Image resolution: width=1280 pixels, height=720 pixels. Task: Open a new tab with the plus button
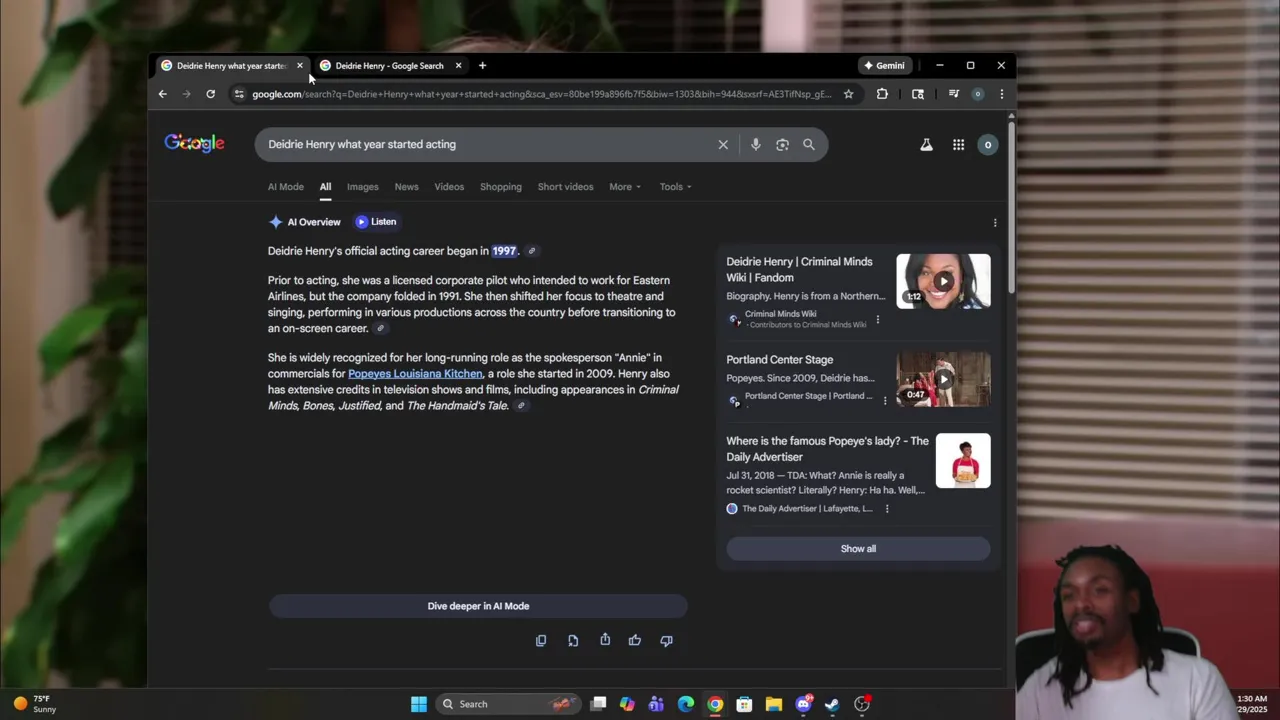pos(482,66)
